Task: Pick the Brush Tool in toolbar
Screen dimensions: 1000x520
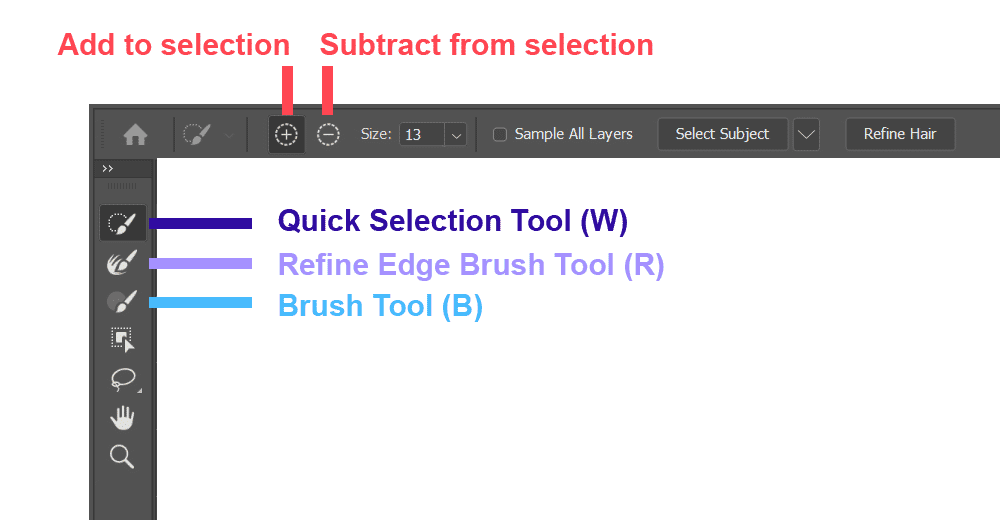Action: click(x=122, y=301)
